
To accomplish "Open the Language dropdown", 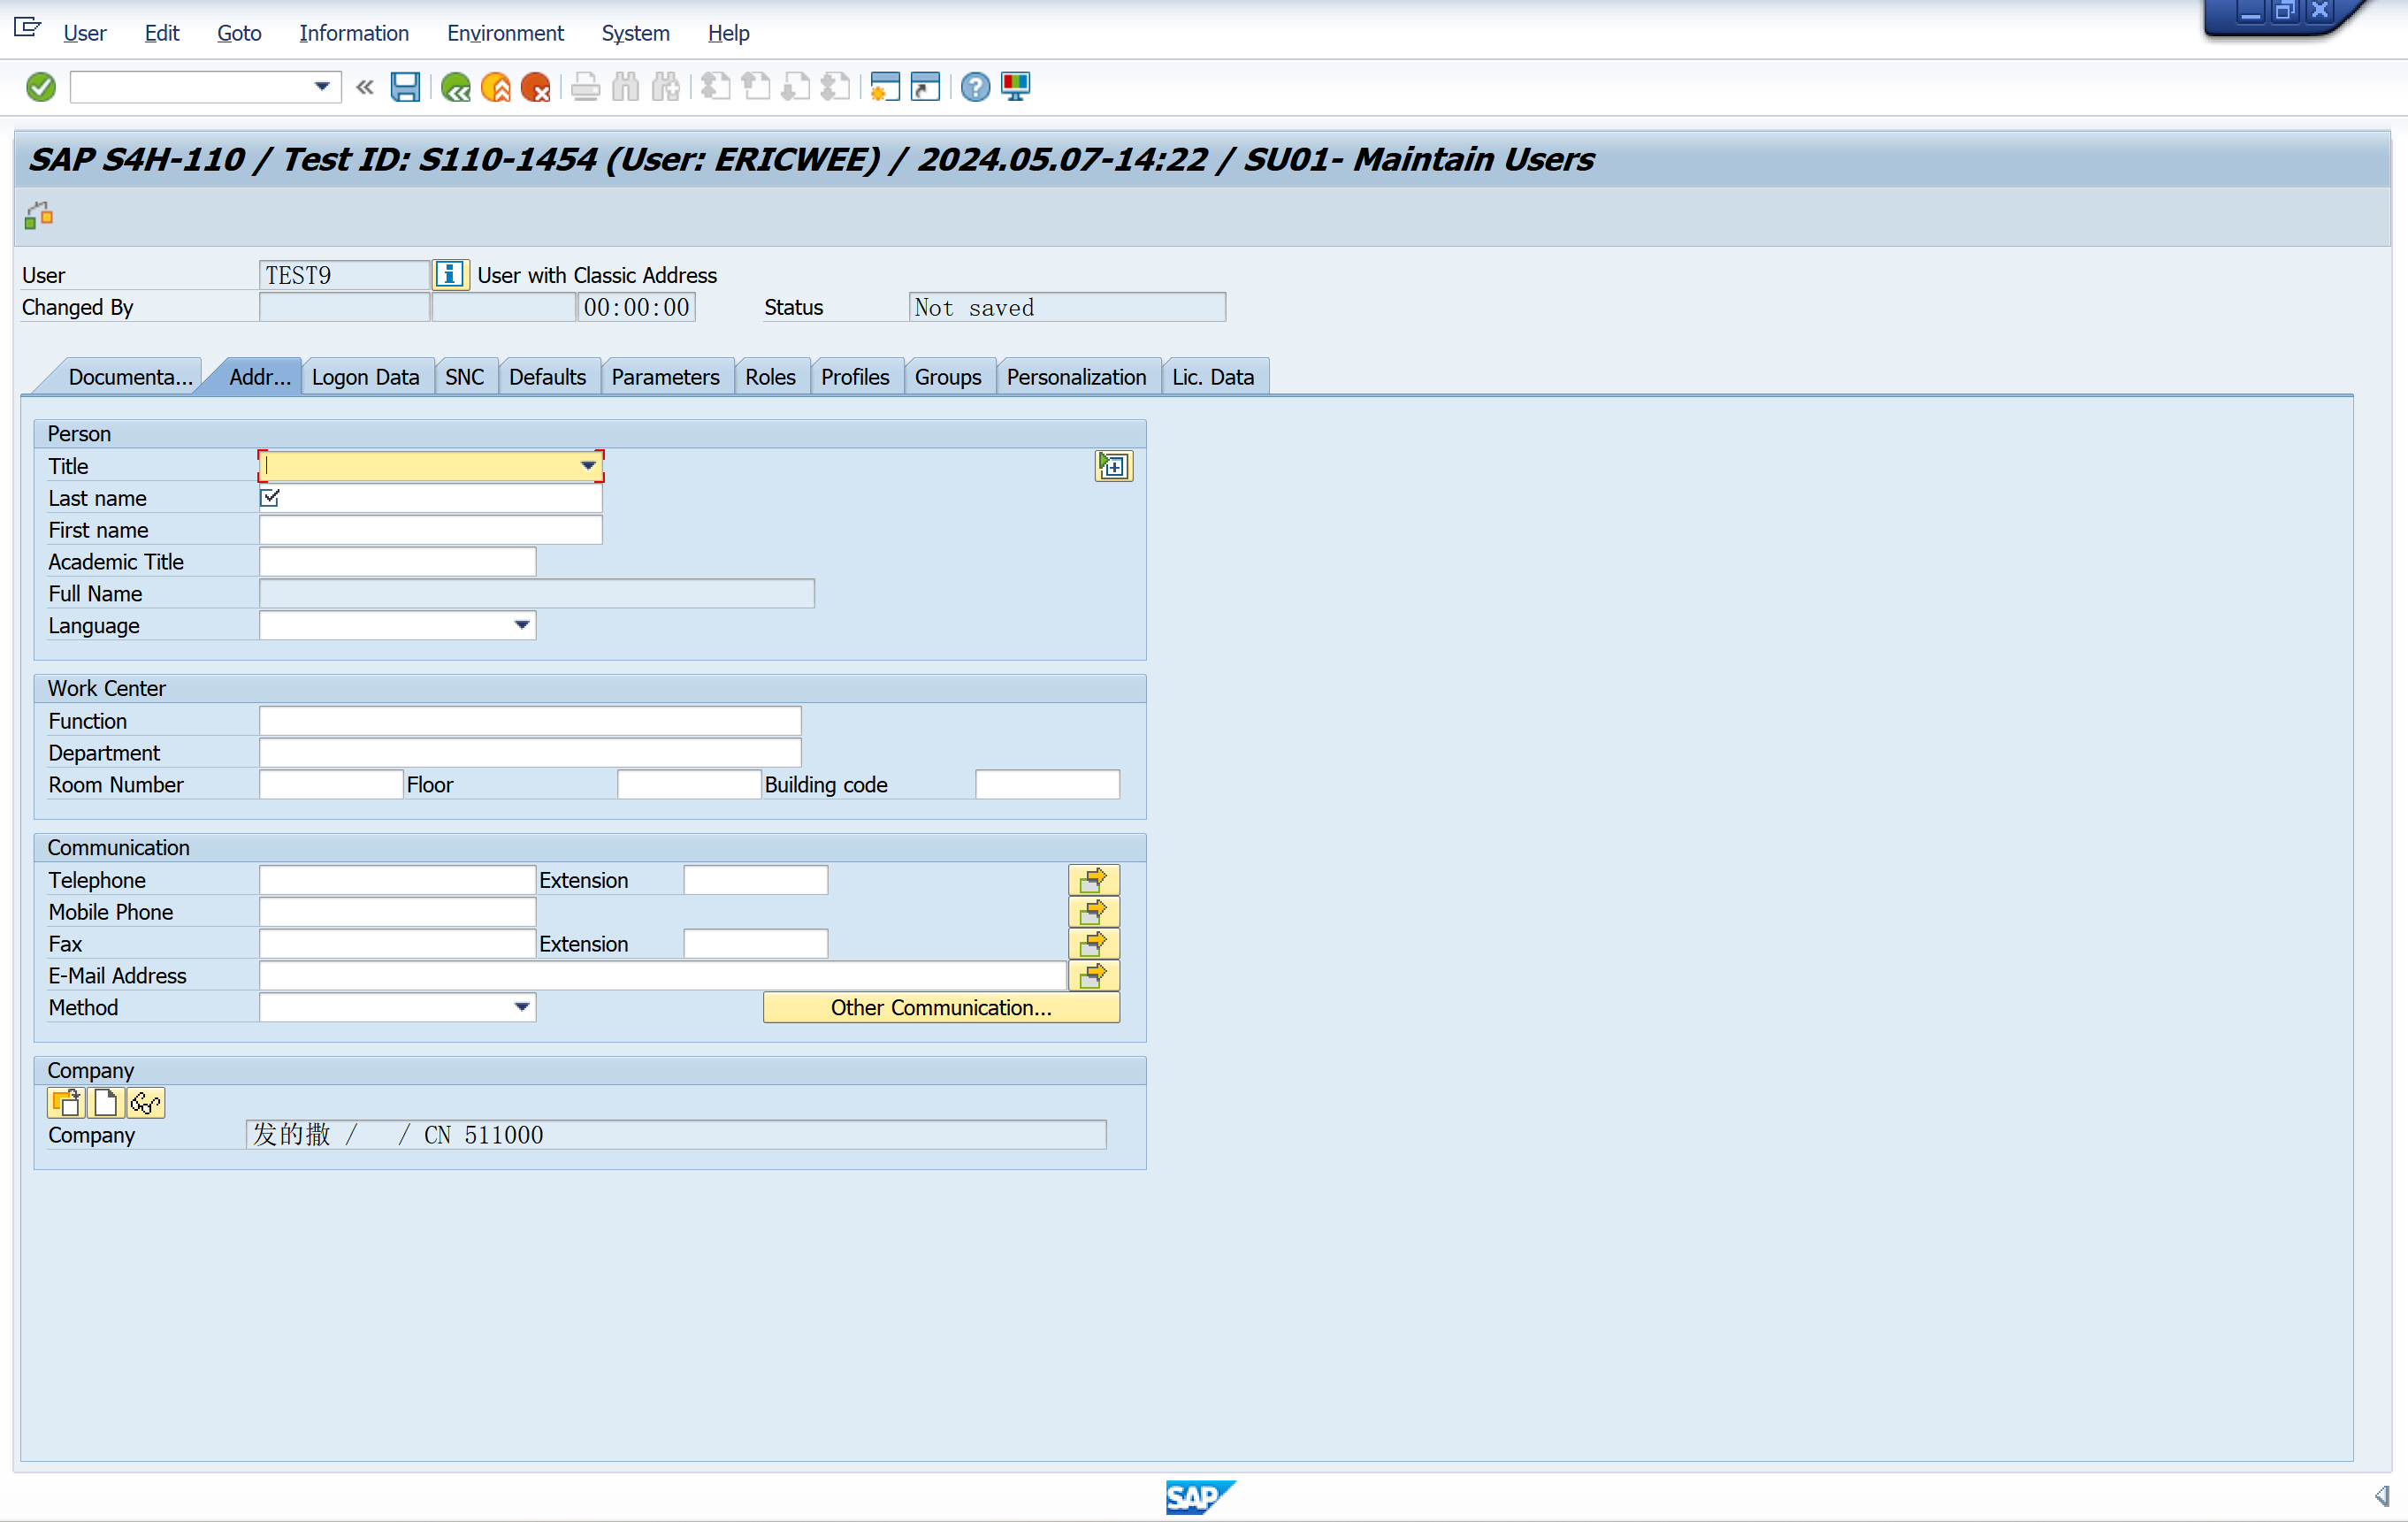I will 522,625.
